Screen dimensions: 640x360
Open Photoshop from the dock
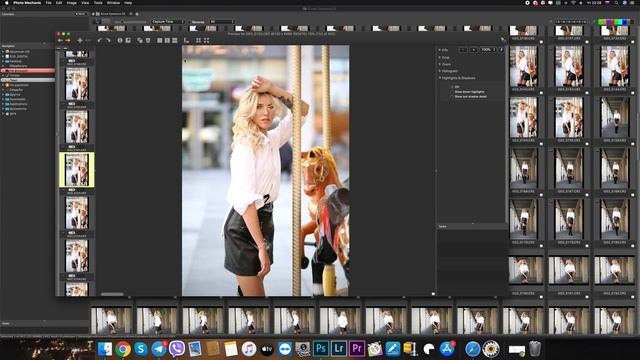(x=321, y=349)
